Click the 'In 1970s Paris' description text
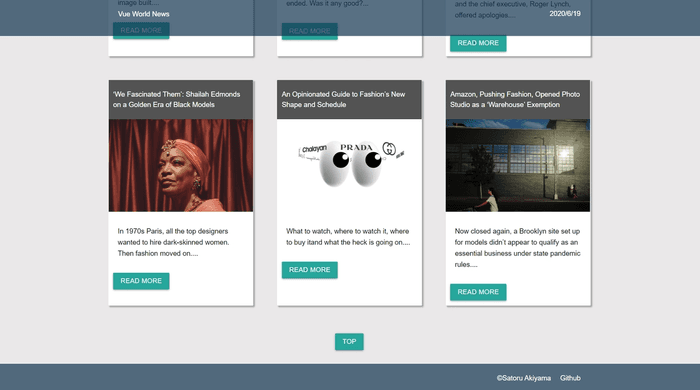The width and height of the screenshot is (700, 390). (x=173, y=242)
